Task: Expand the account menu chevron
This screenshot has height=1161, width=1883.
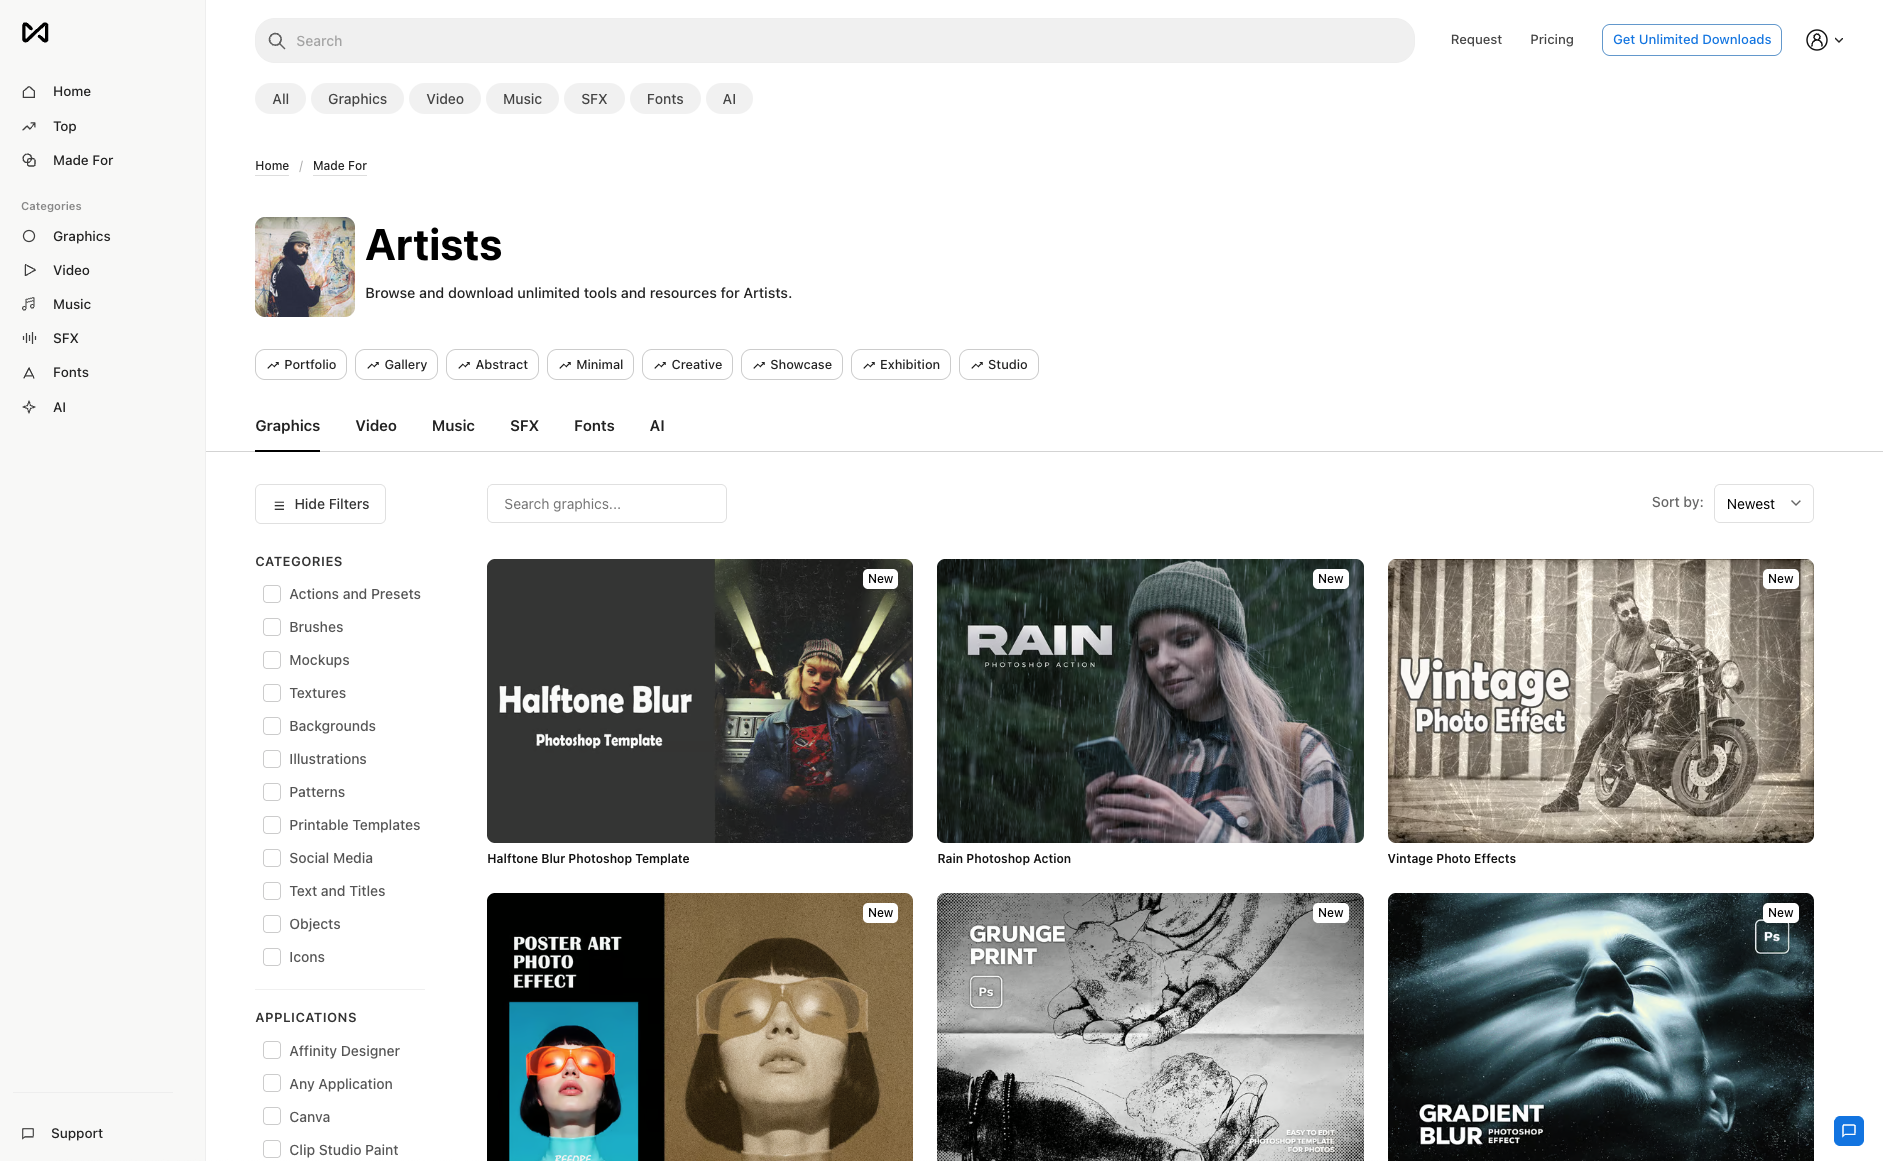Action: (x=1840, y=40)
